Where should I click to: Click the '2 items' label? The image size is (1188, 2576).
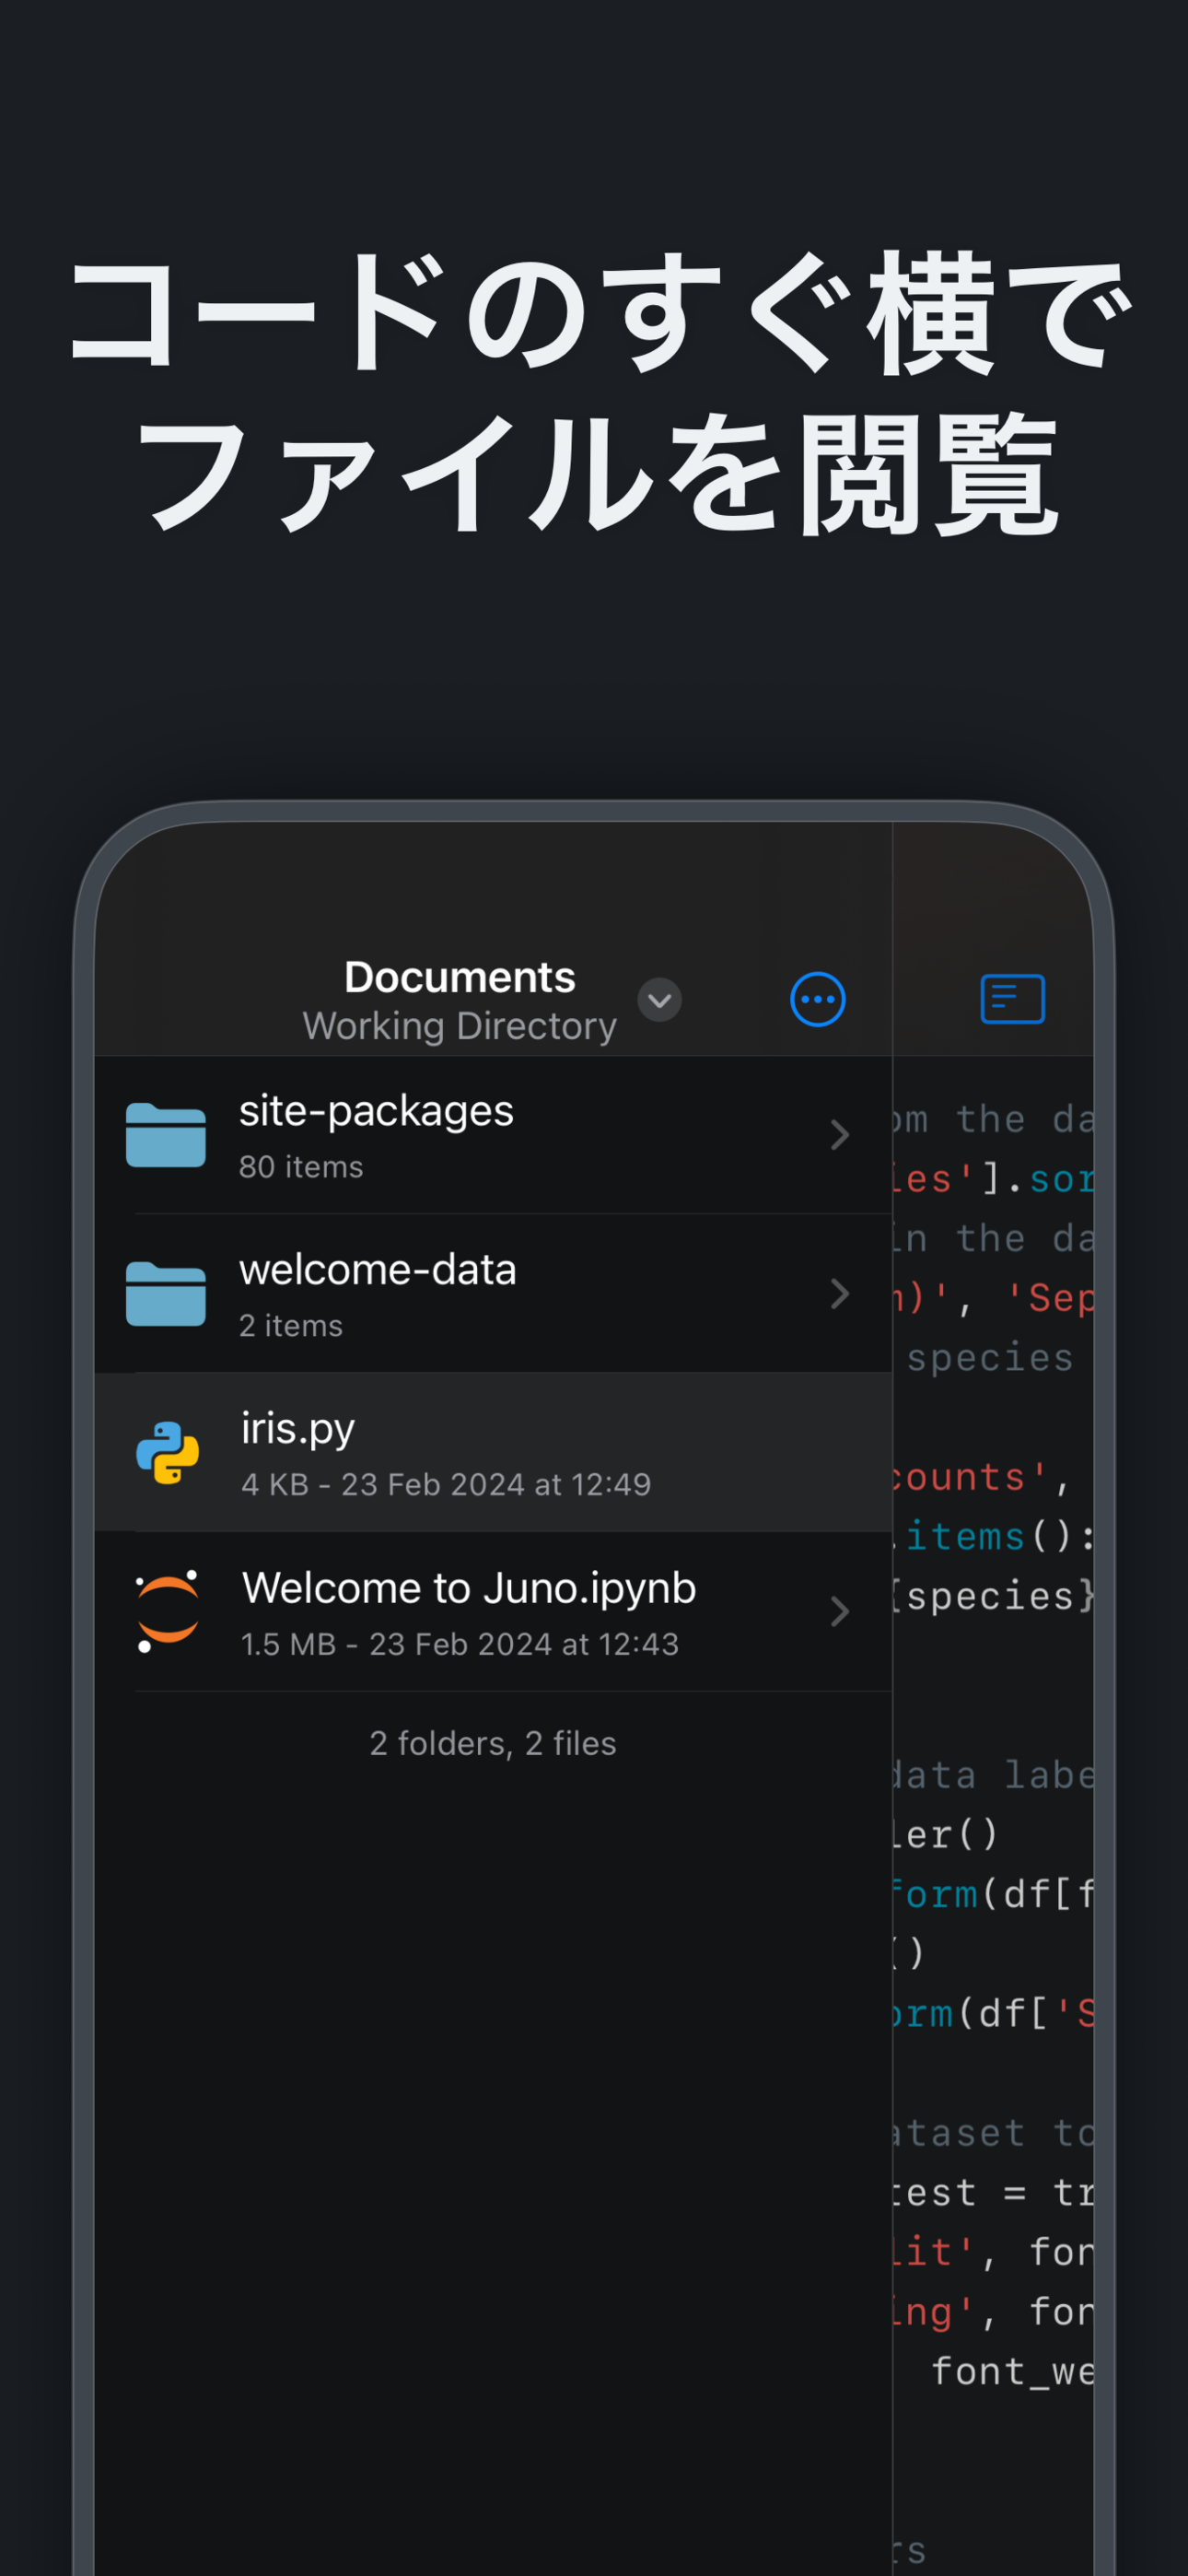coord(291,1326)
